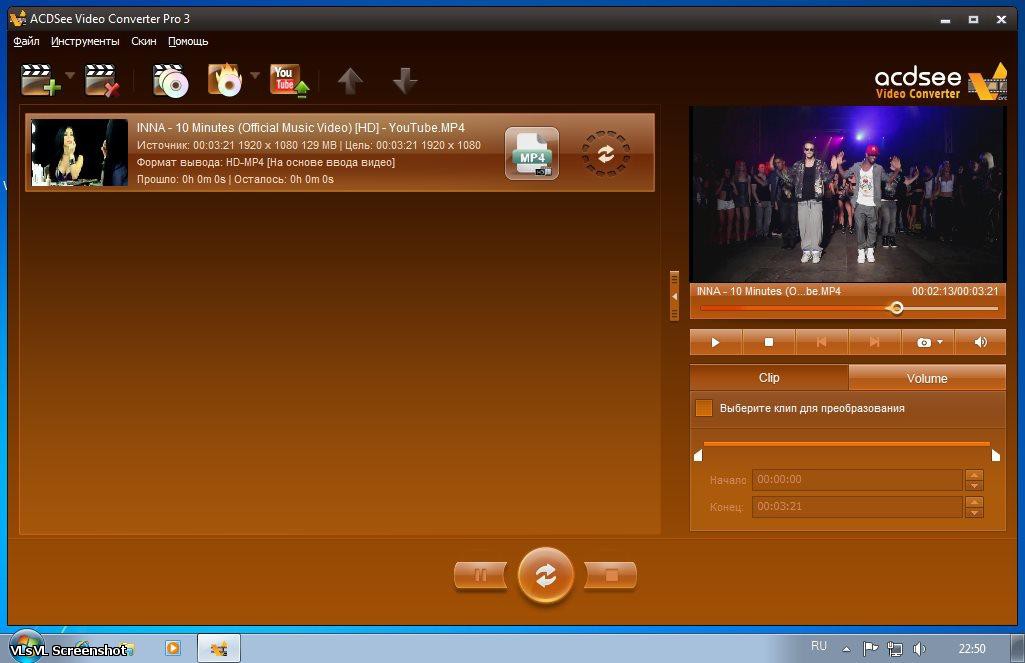
Task: Enable Выберите клип для преобразования checkbox
Action: tap(703, 408)
